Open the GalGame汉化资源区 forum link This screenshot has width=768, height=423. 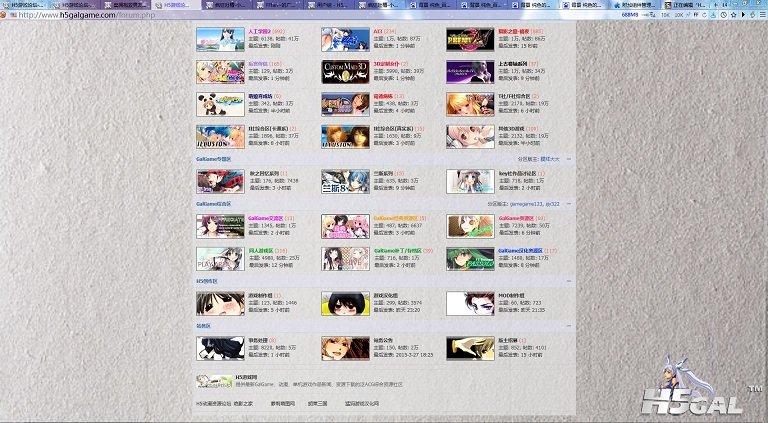(x=521, y=251)
